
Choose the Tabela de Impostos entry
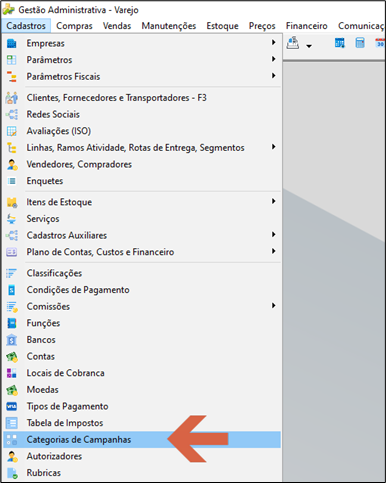click(142, 423)
